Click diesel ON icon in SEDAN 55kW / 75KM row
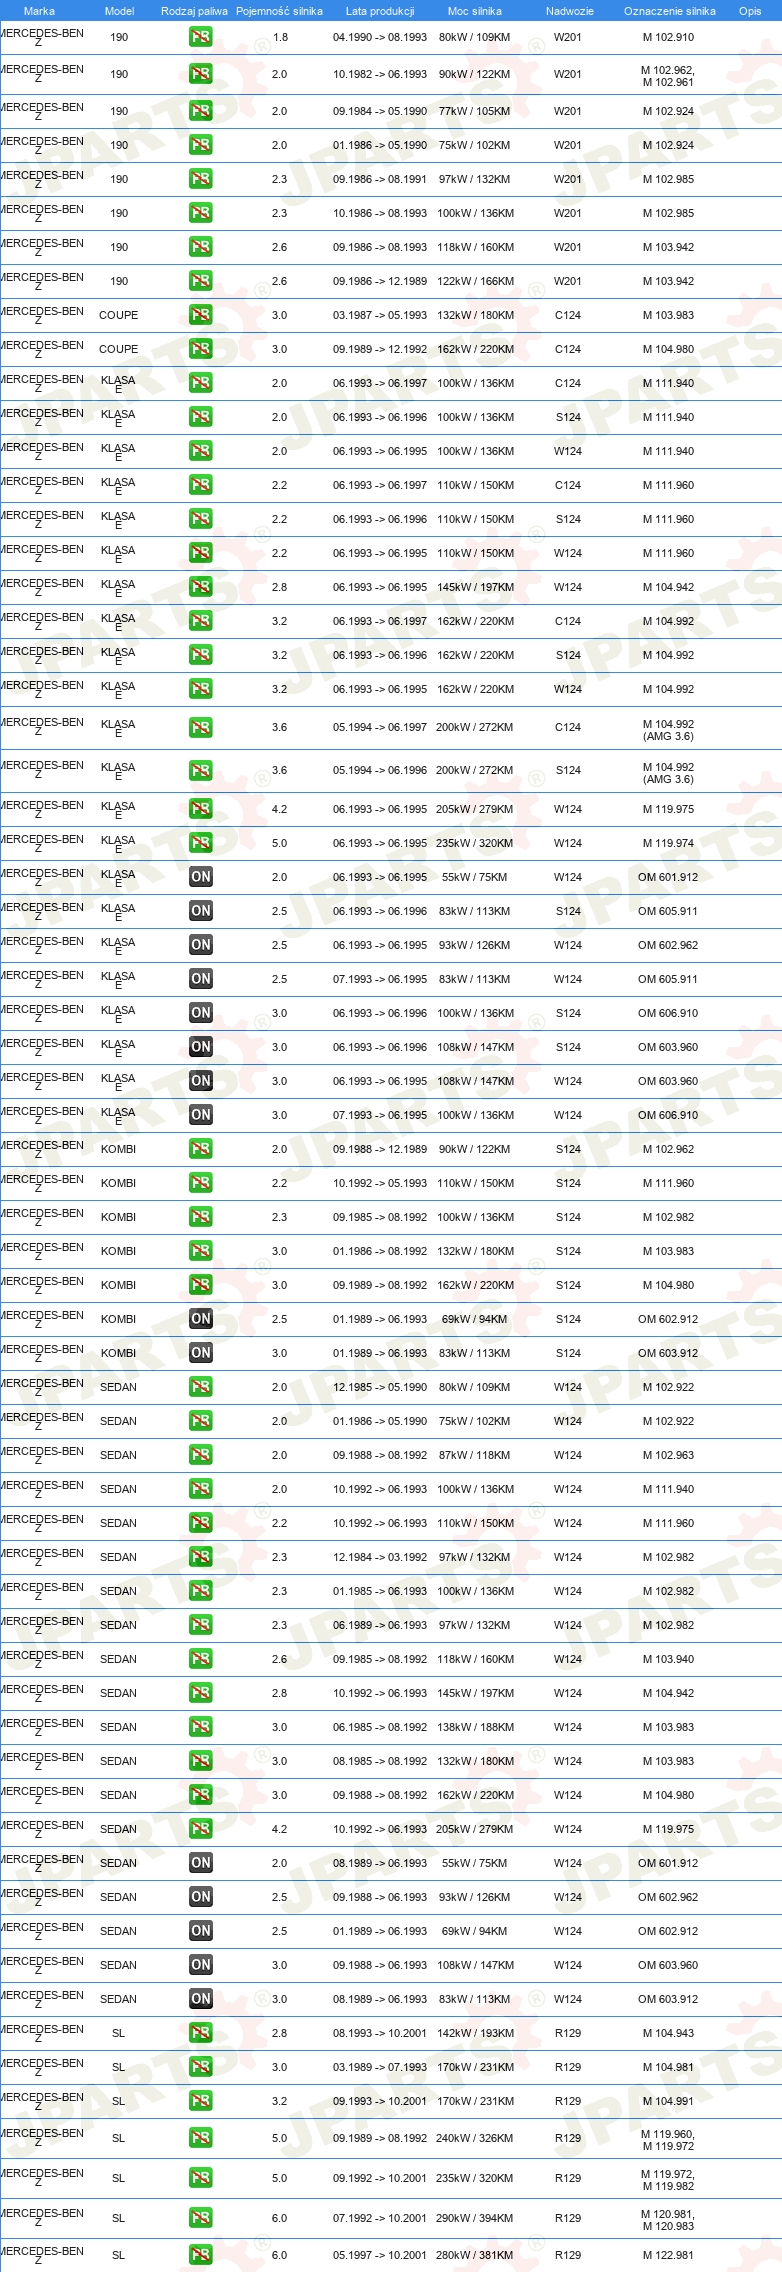This screenshot has width=782, height=2272. coord(200,1863)
